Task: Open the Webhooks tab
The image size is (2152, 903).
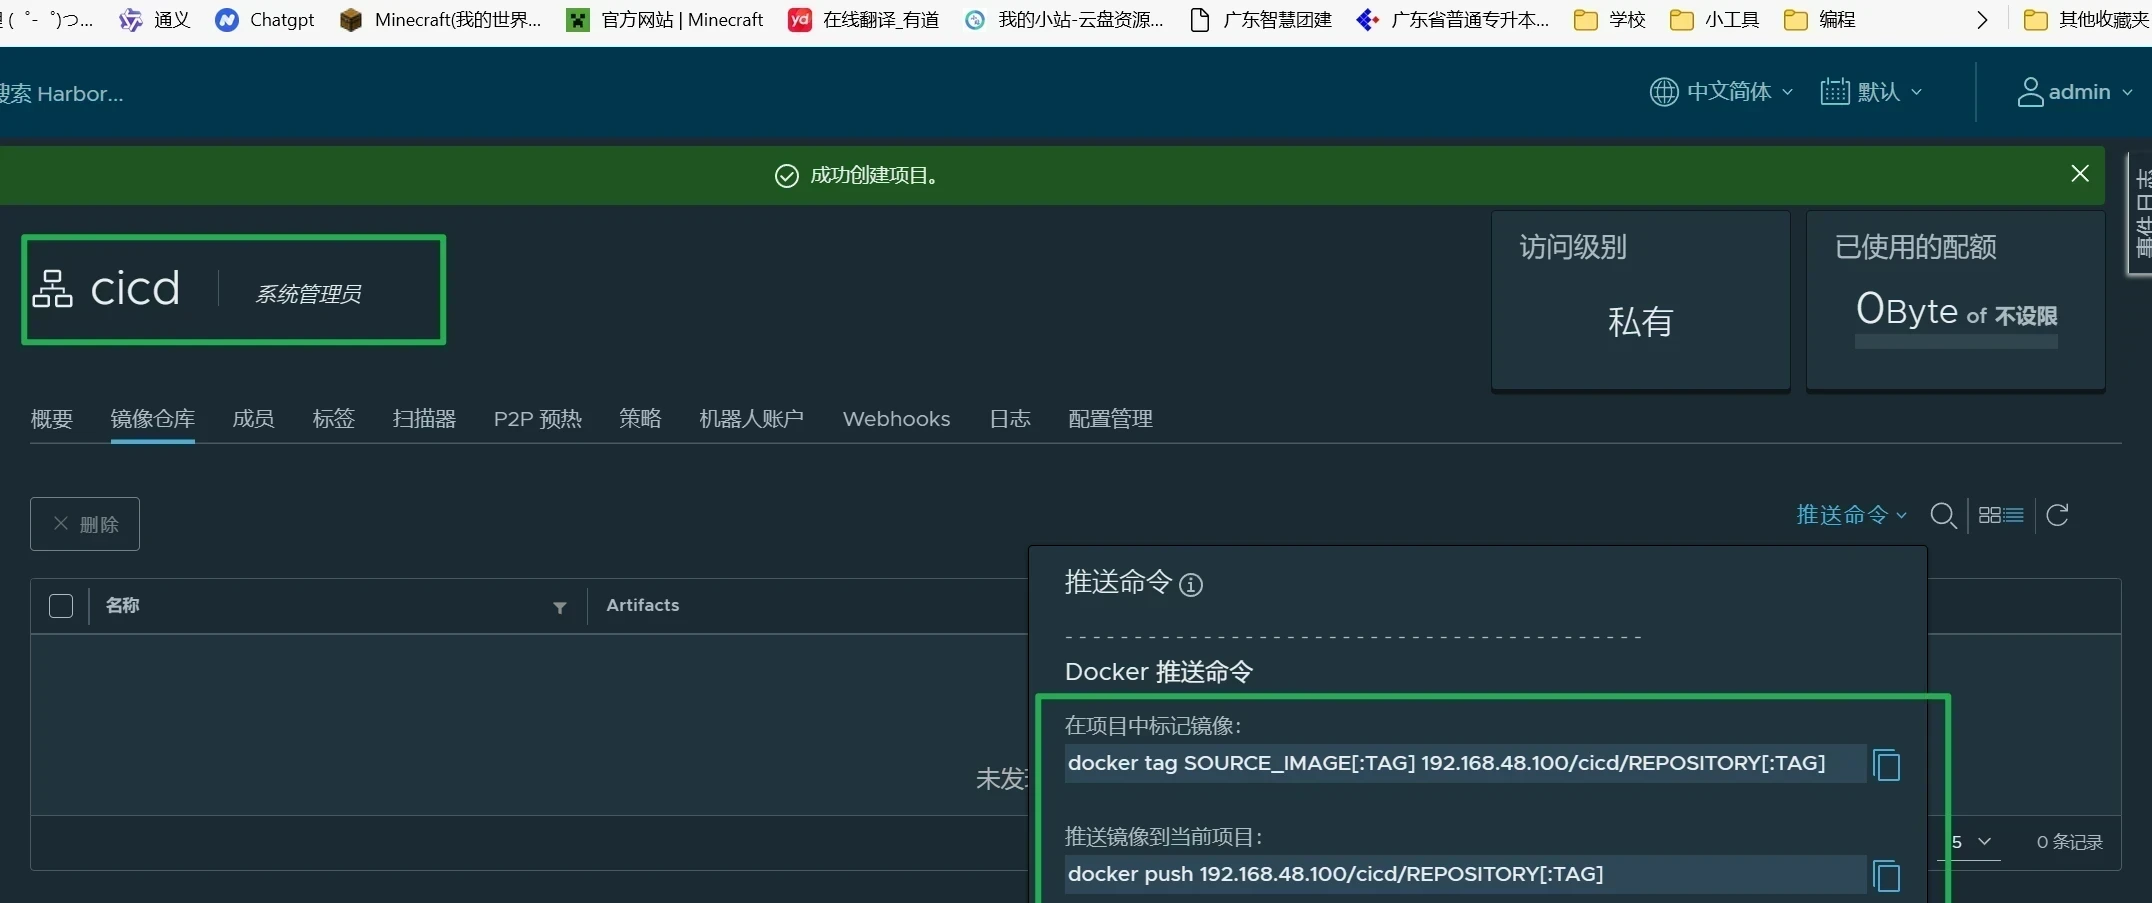Action: coord(896,419)
